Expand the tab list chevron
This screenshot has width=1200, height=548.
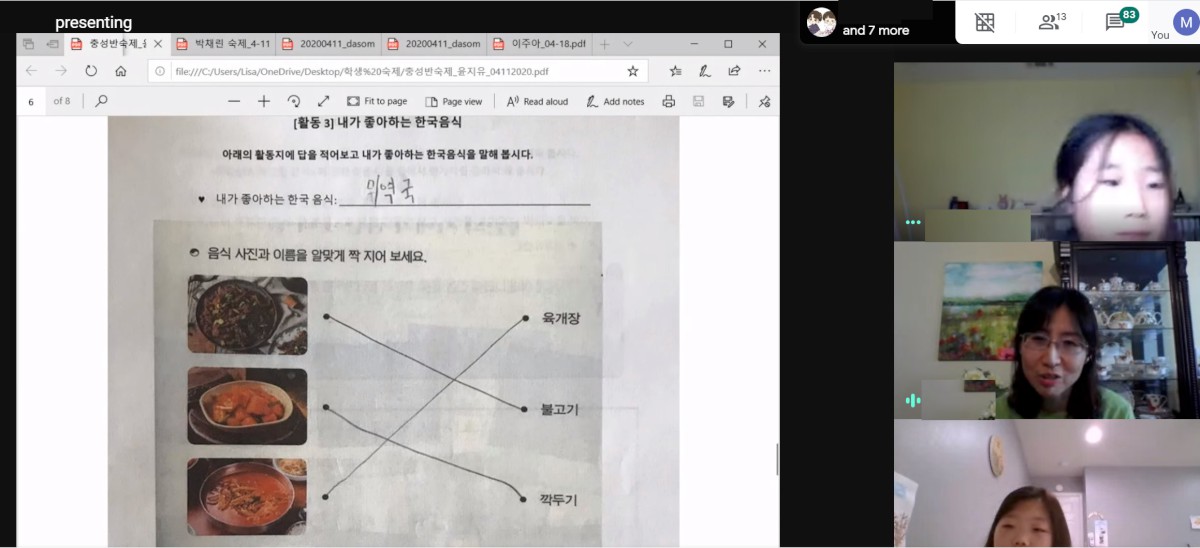pos(628,44)
